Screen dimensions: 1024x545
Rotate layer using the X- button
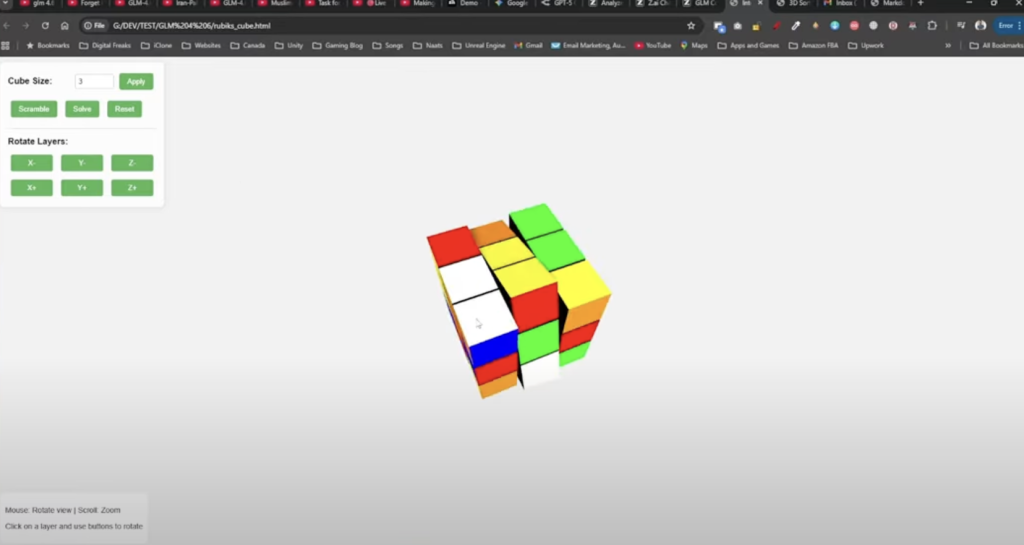(32, 163)
